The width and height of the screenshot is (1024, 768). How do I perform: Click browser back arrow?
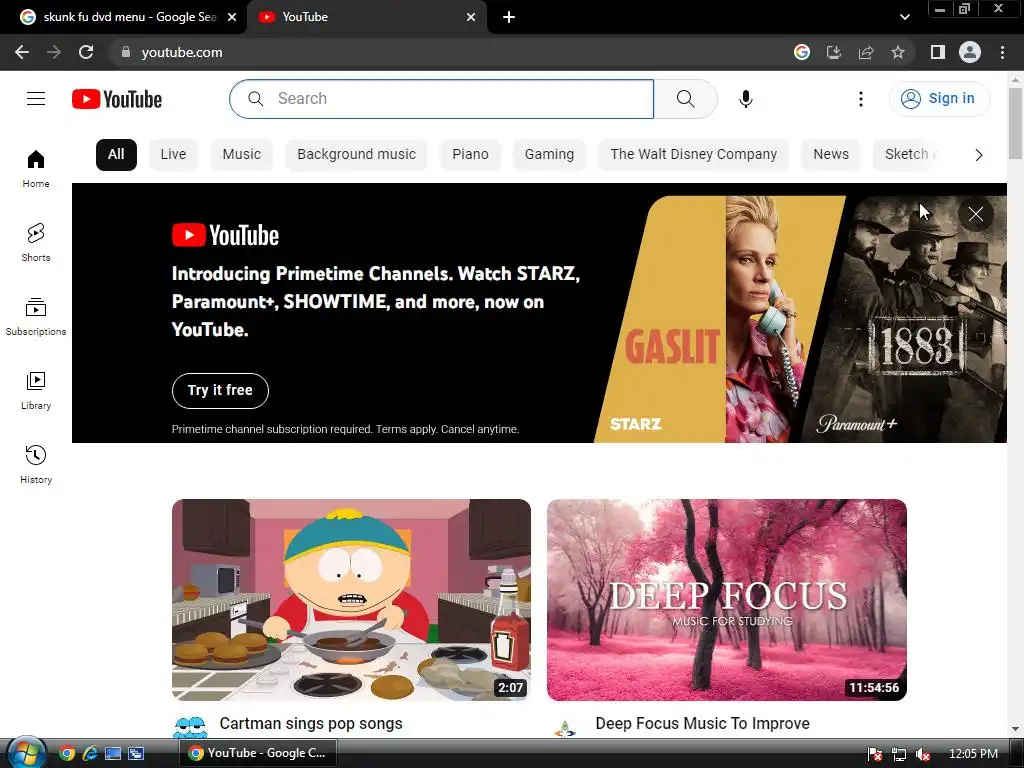(22, 52)
